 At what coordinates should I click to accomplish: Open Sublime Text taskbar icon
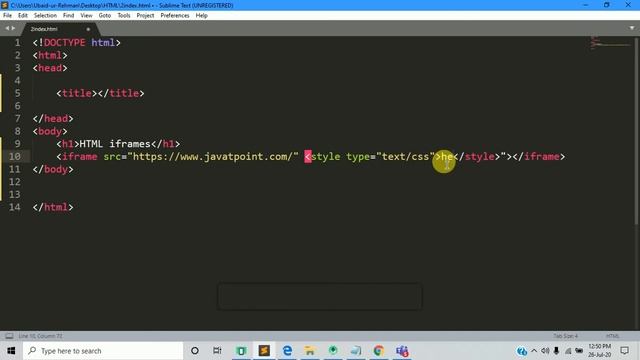[264, 351]
